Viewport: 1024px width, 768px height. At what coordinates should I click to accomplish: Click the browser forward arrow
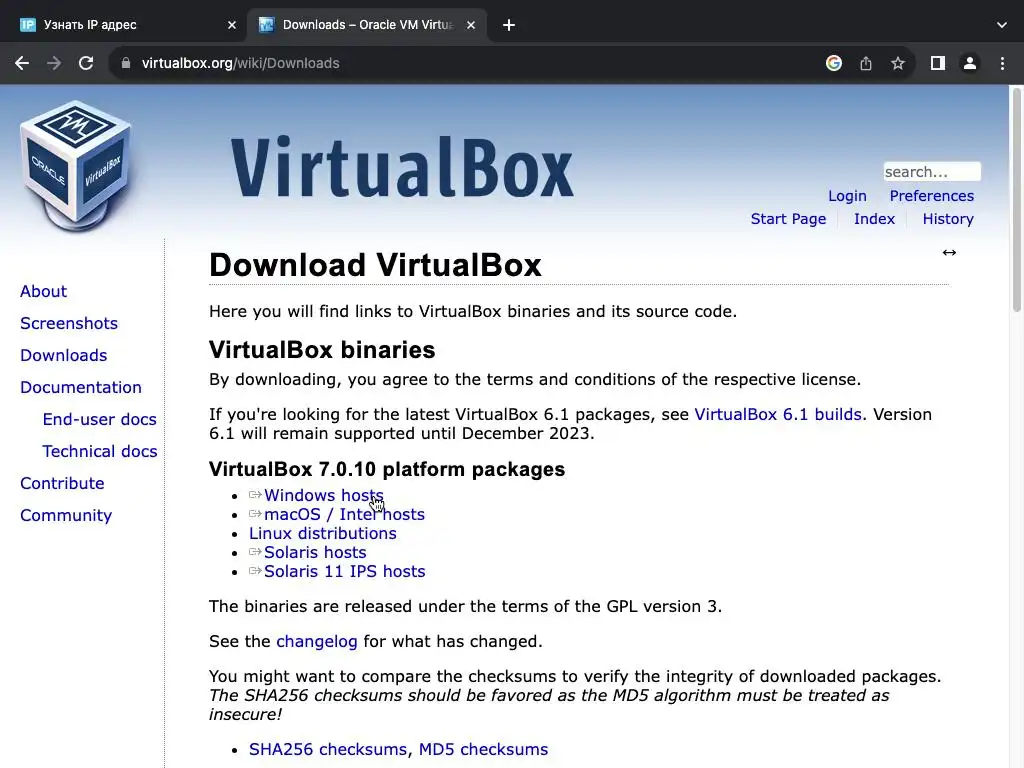tap(54, 63)
